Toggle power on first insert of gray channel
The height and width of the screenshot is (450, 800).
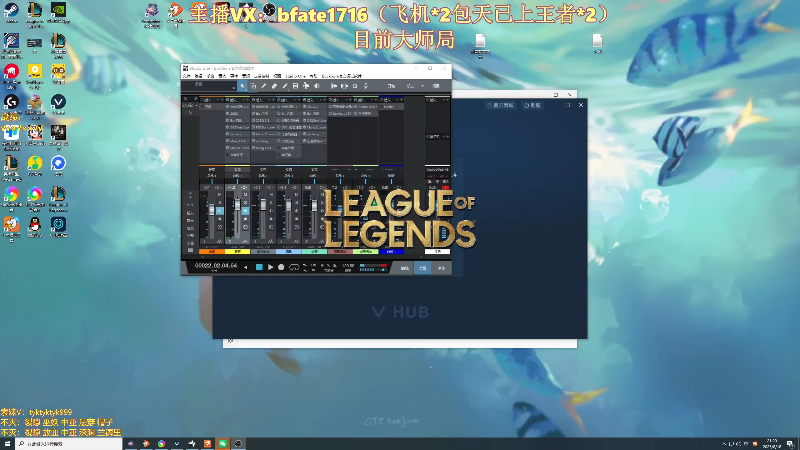point(253,106)
